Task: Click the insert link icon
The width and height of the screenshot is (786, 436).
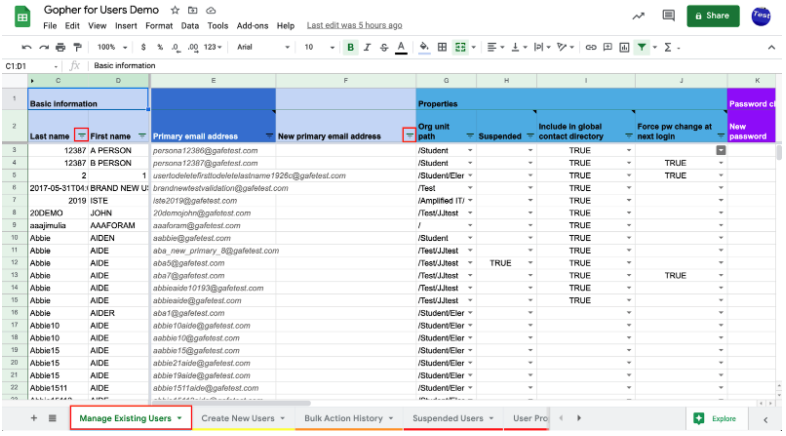Action: click(591, 47)
